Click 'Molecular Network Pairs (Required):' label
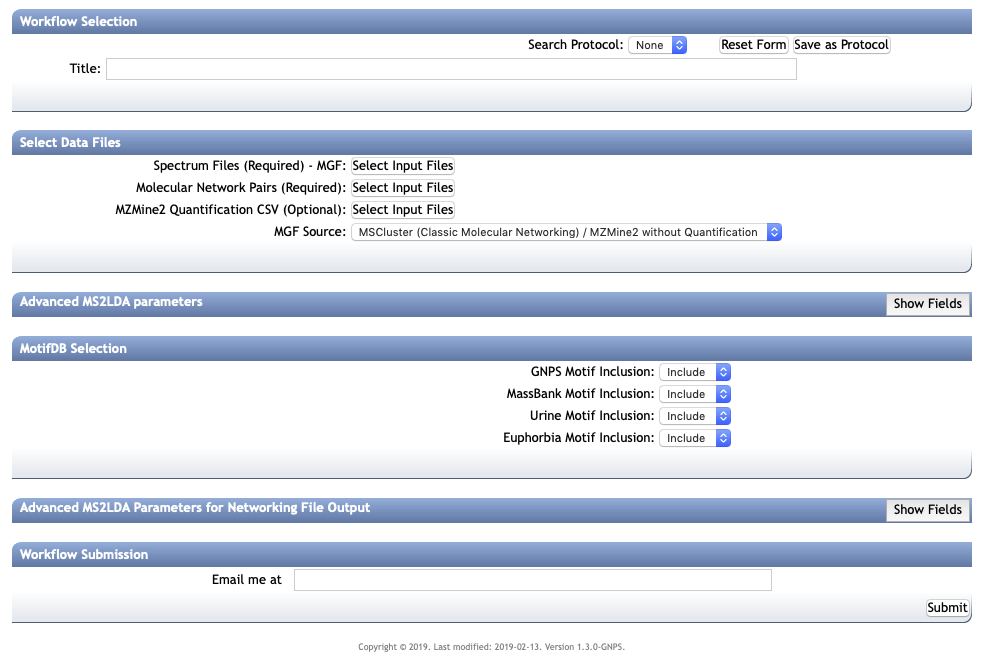992x672 pixels. pos(241,188)
